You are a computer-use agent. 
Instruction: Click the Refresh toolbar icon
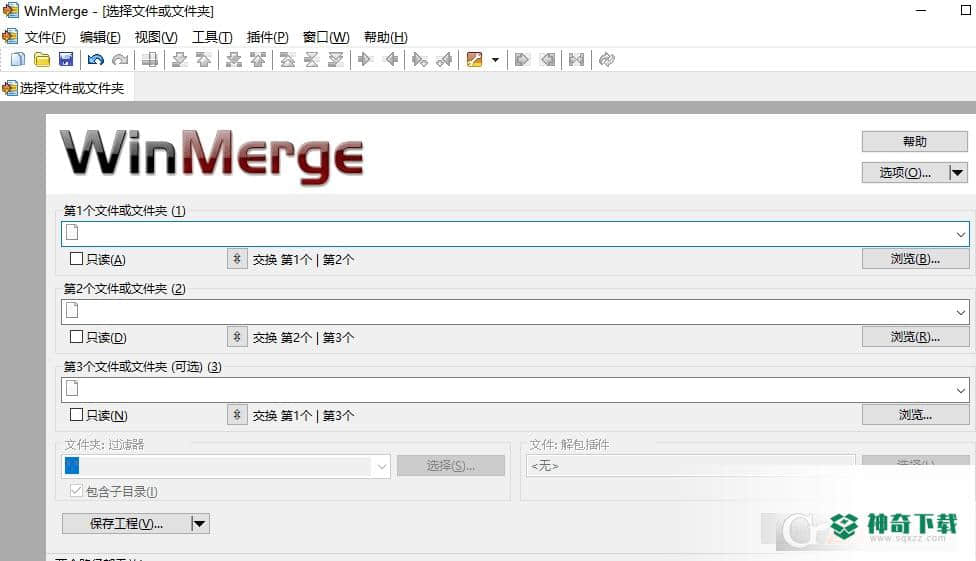point(606,60)
